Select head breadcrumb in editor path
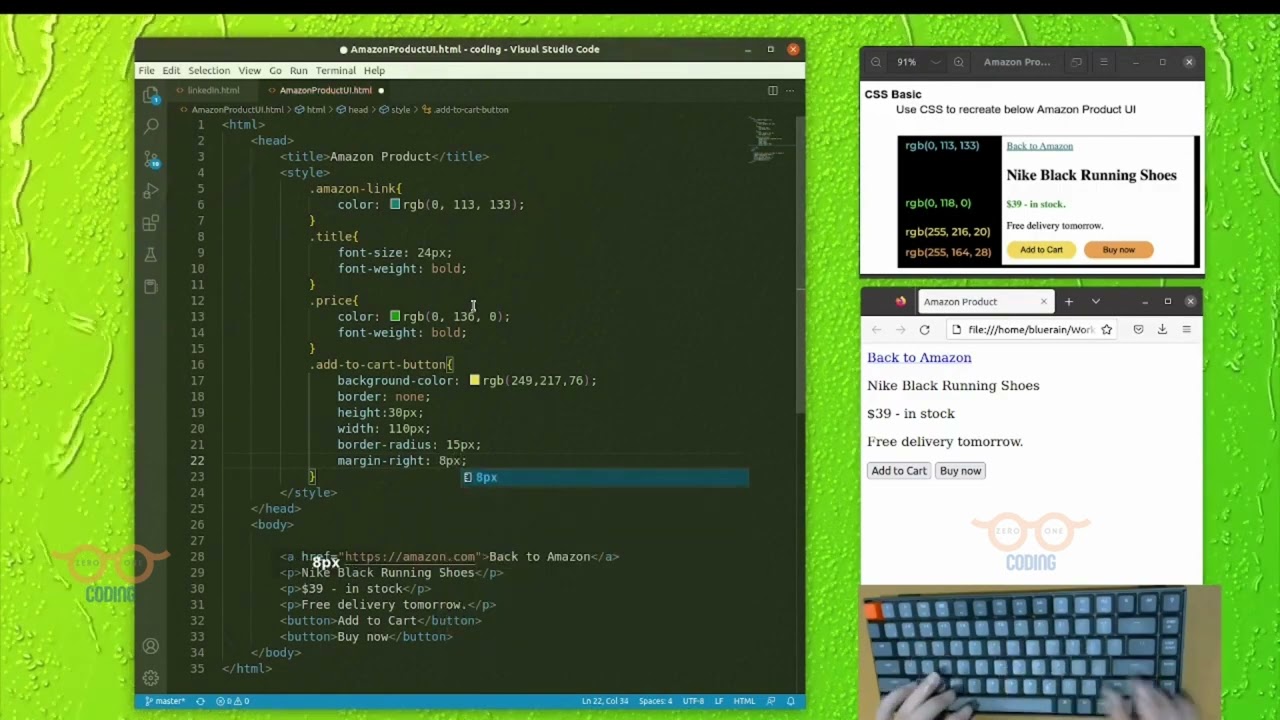1280x720 pixels. click(x=353, y=109)
